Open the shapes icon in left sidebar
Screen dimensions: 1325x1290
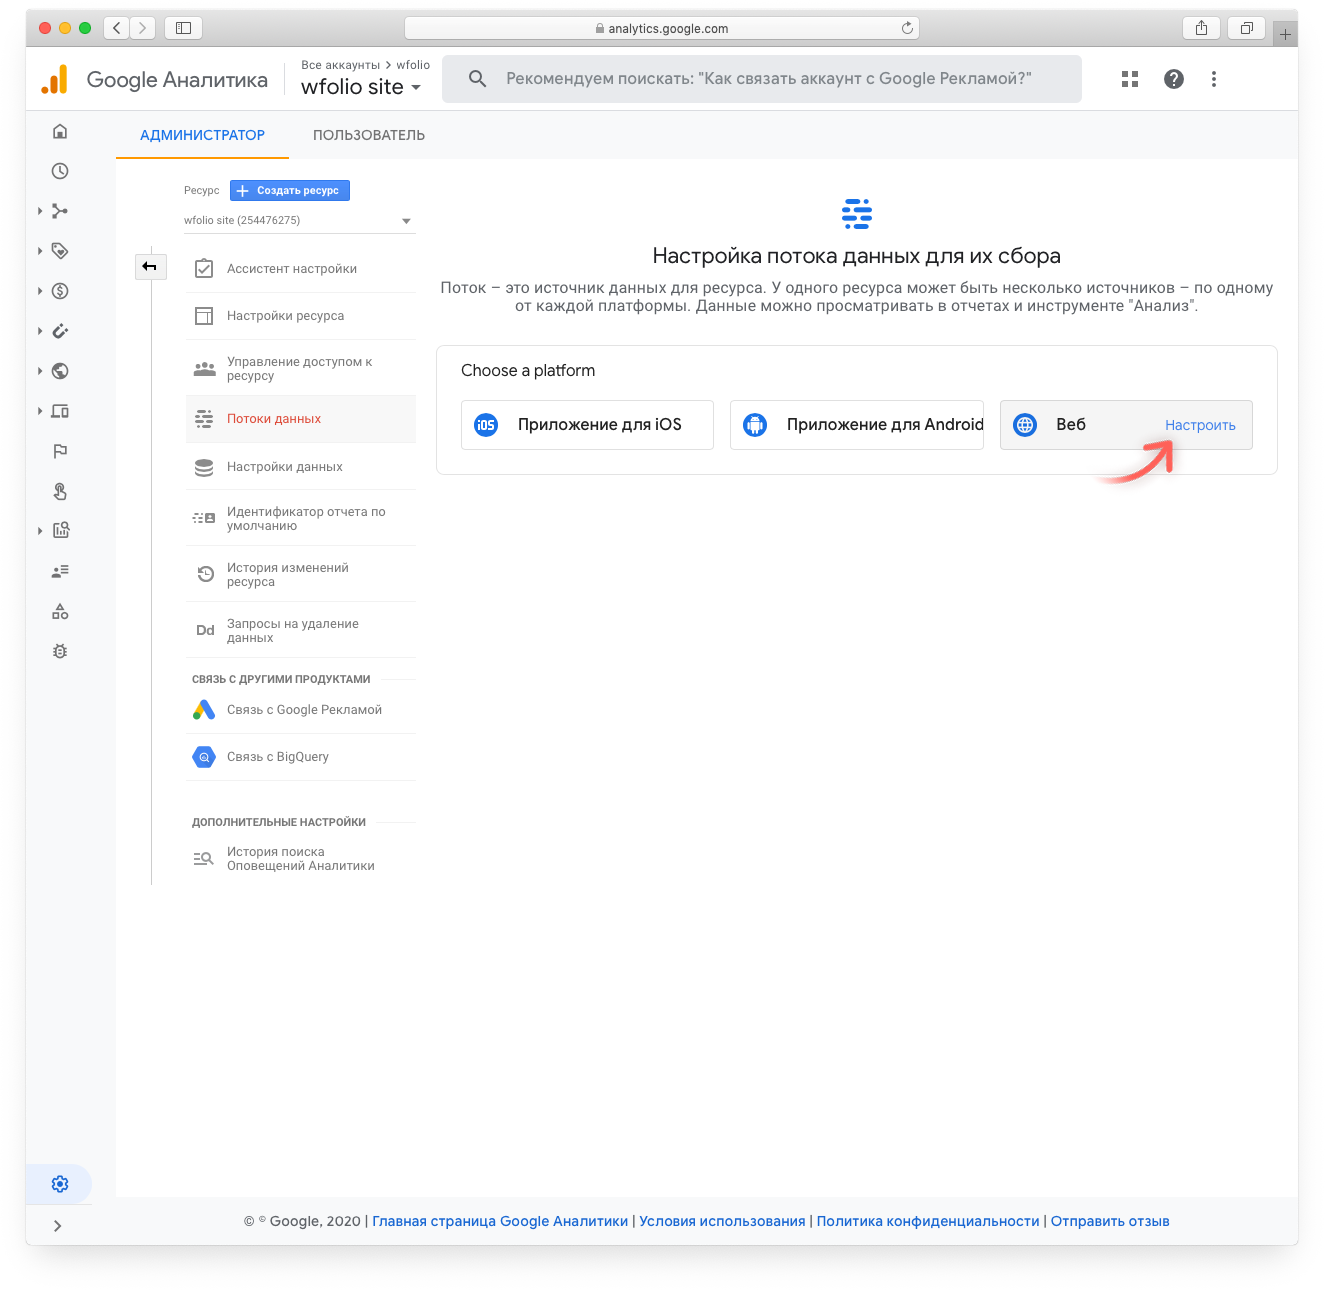pyautogui.click(x=60, y=611)
